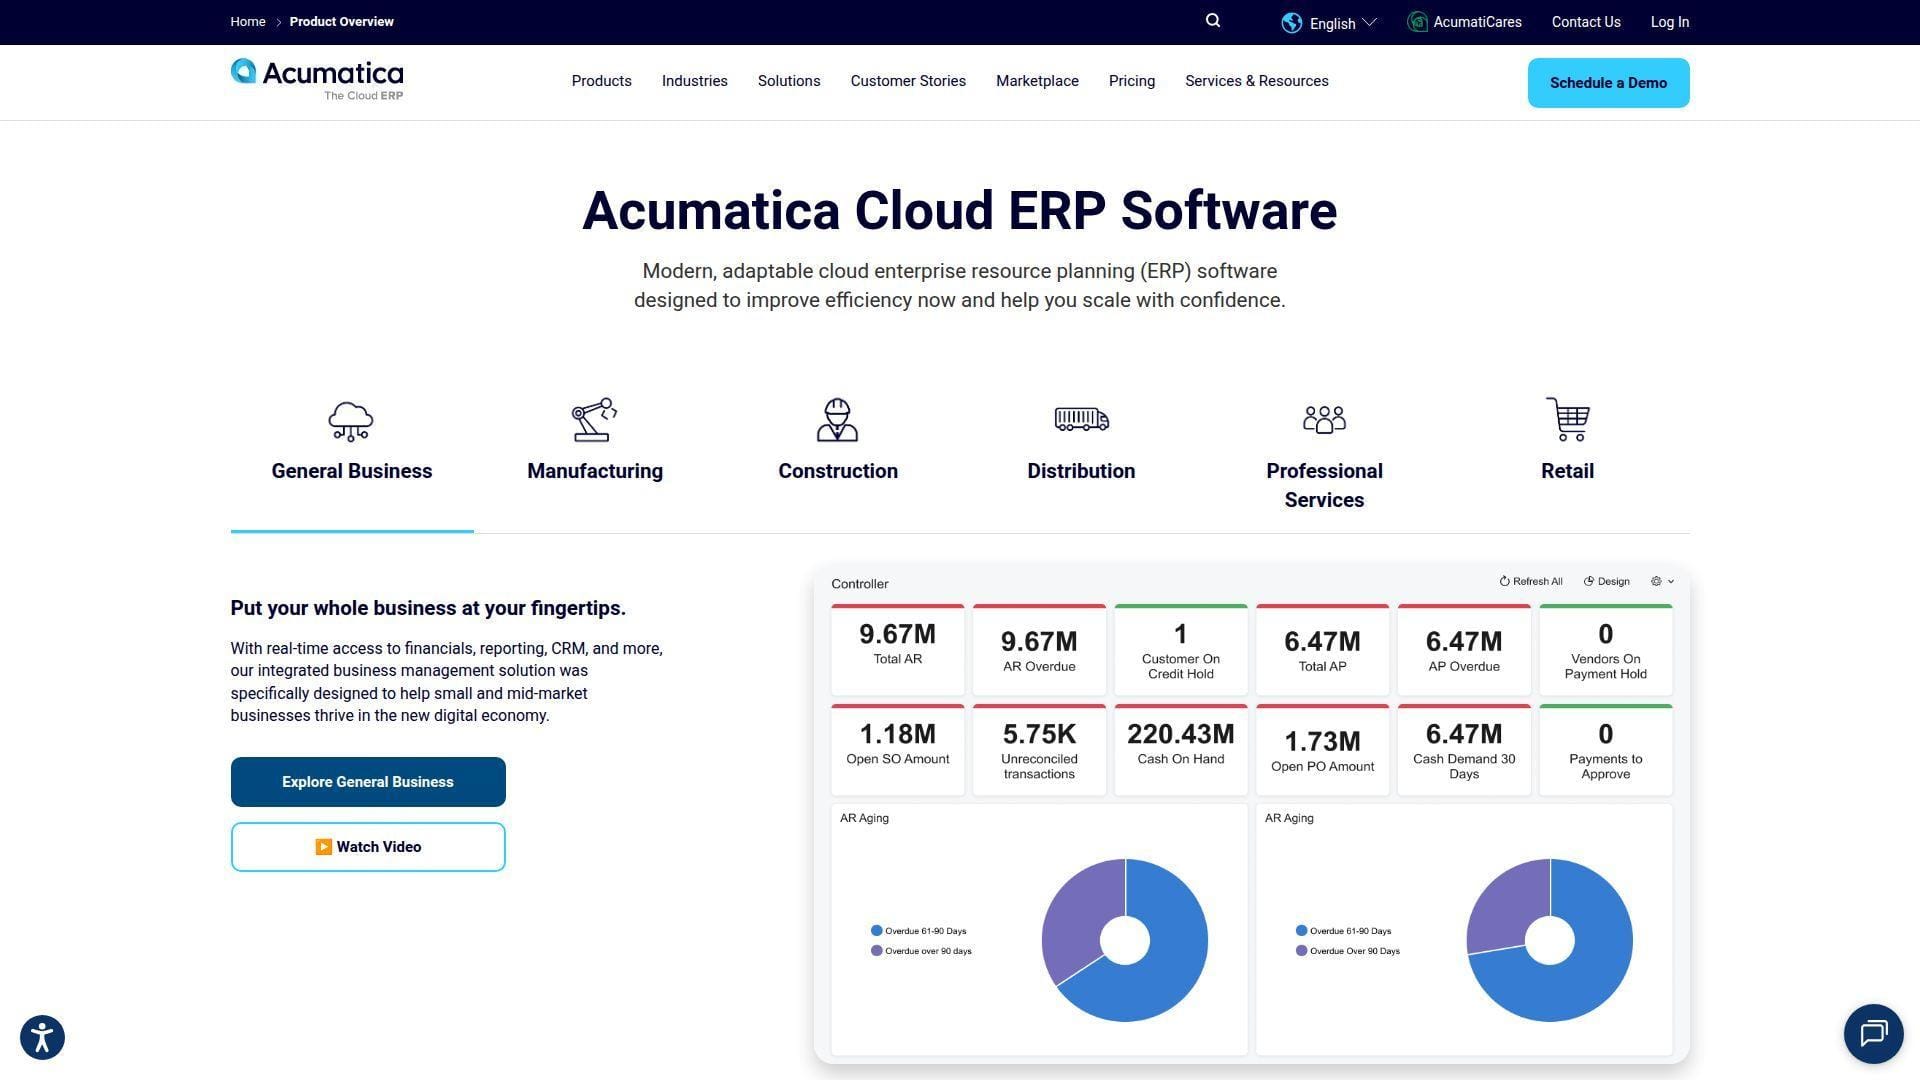Click the Payments to Approve tile
The width and height of the screenshot is (1920, 1080).
coord(1605,750)
